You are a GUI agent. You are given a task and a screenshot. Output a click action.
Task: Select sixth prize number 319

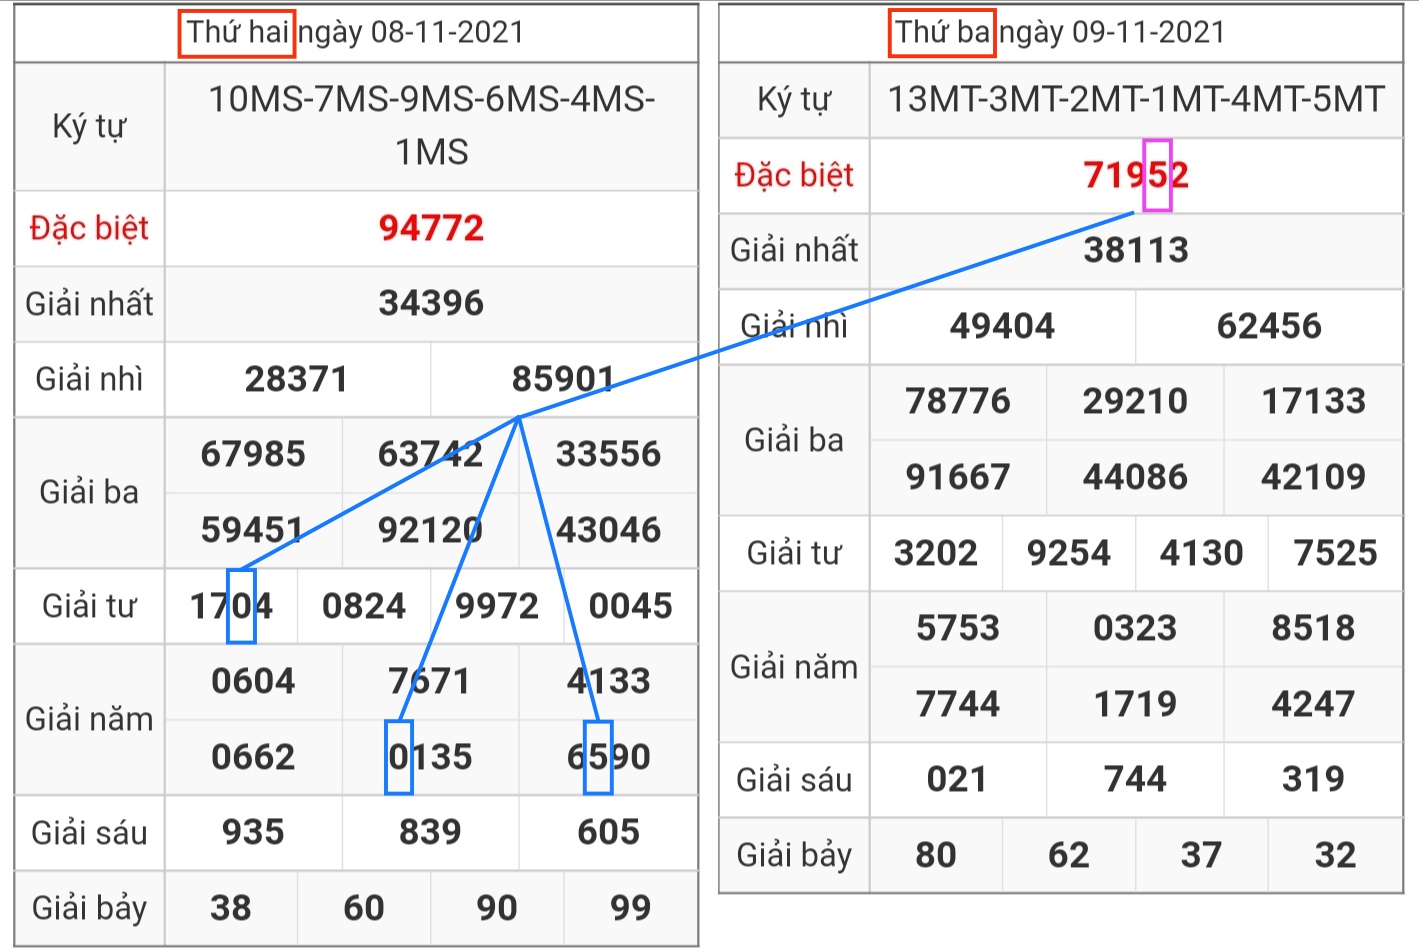[x=1314, y=779]
